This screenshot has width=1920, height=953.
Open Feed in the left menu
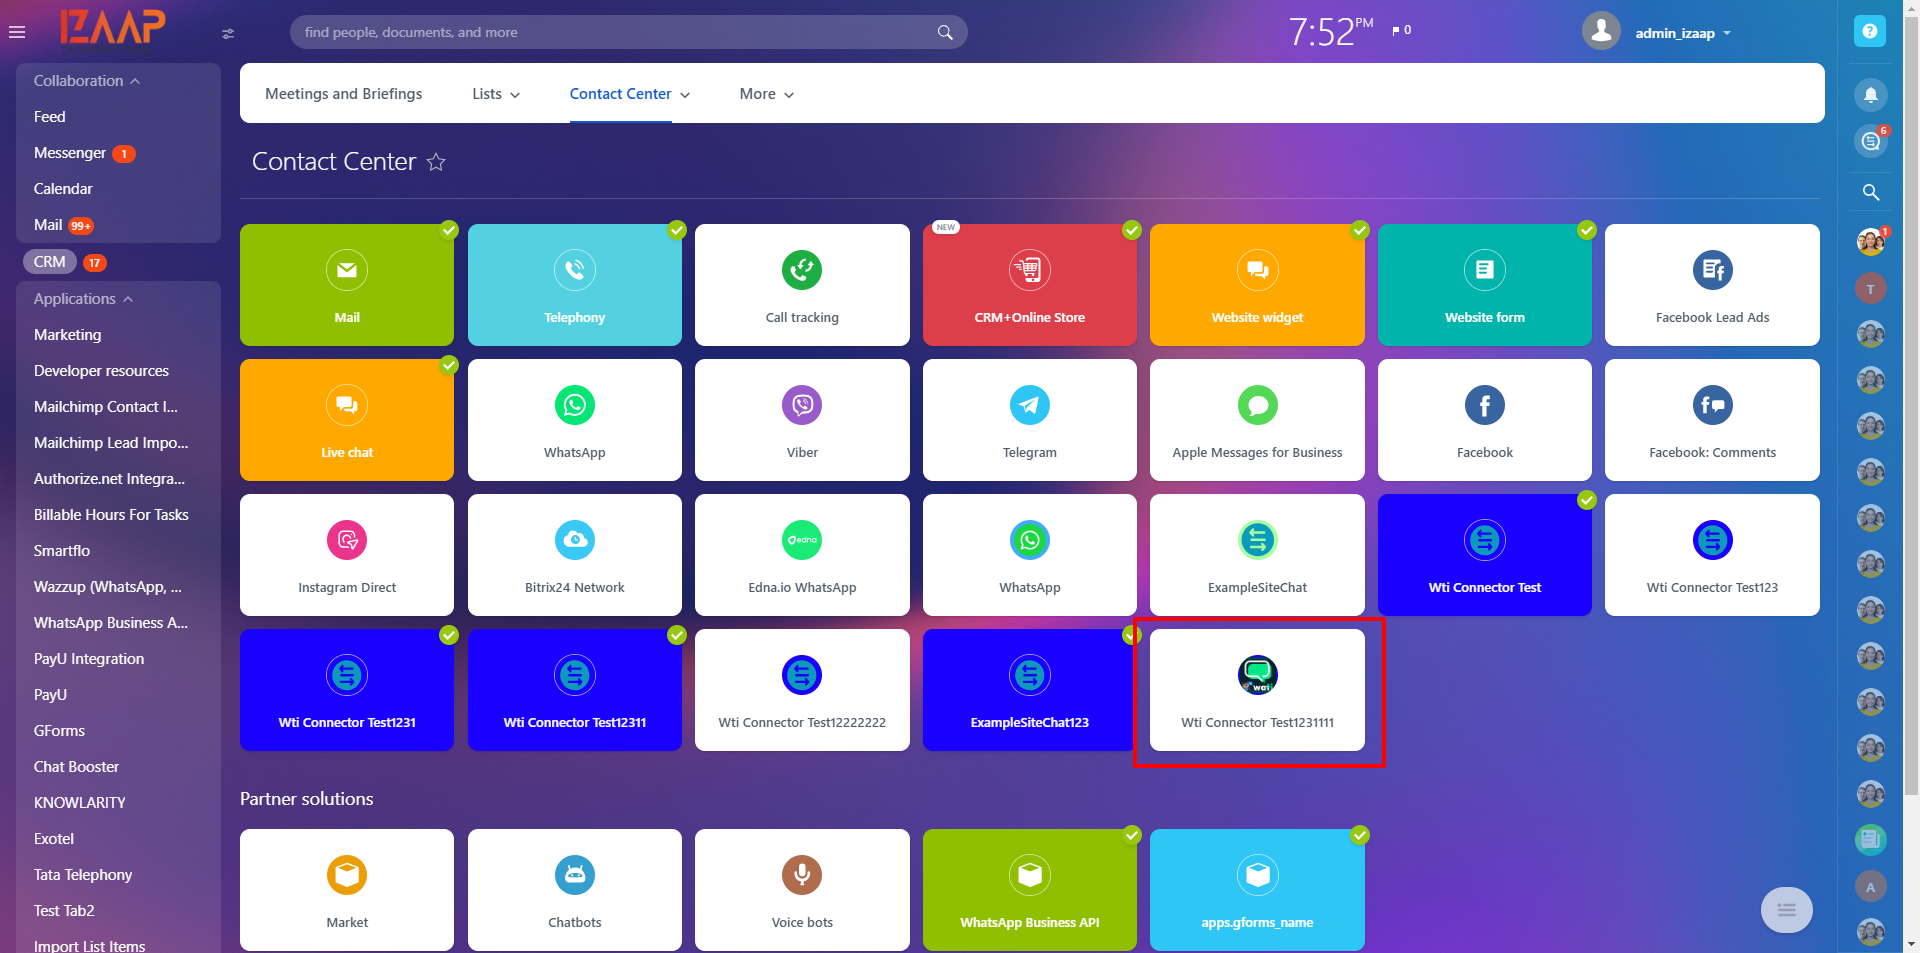[50, 117]
